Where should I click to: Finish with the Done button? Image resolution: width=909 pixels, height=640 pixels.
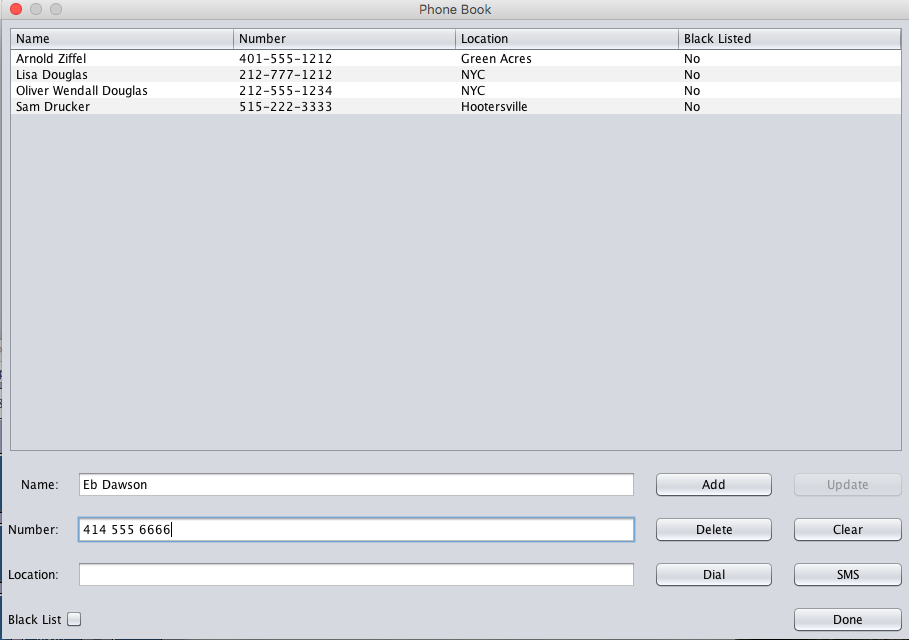pyautogui.click(x=848, y=619)
